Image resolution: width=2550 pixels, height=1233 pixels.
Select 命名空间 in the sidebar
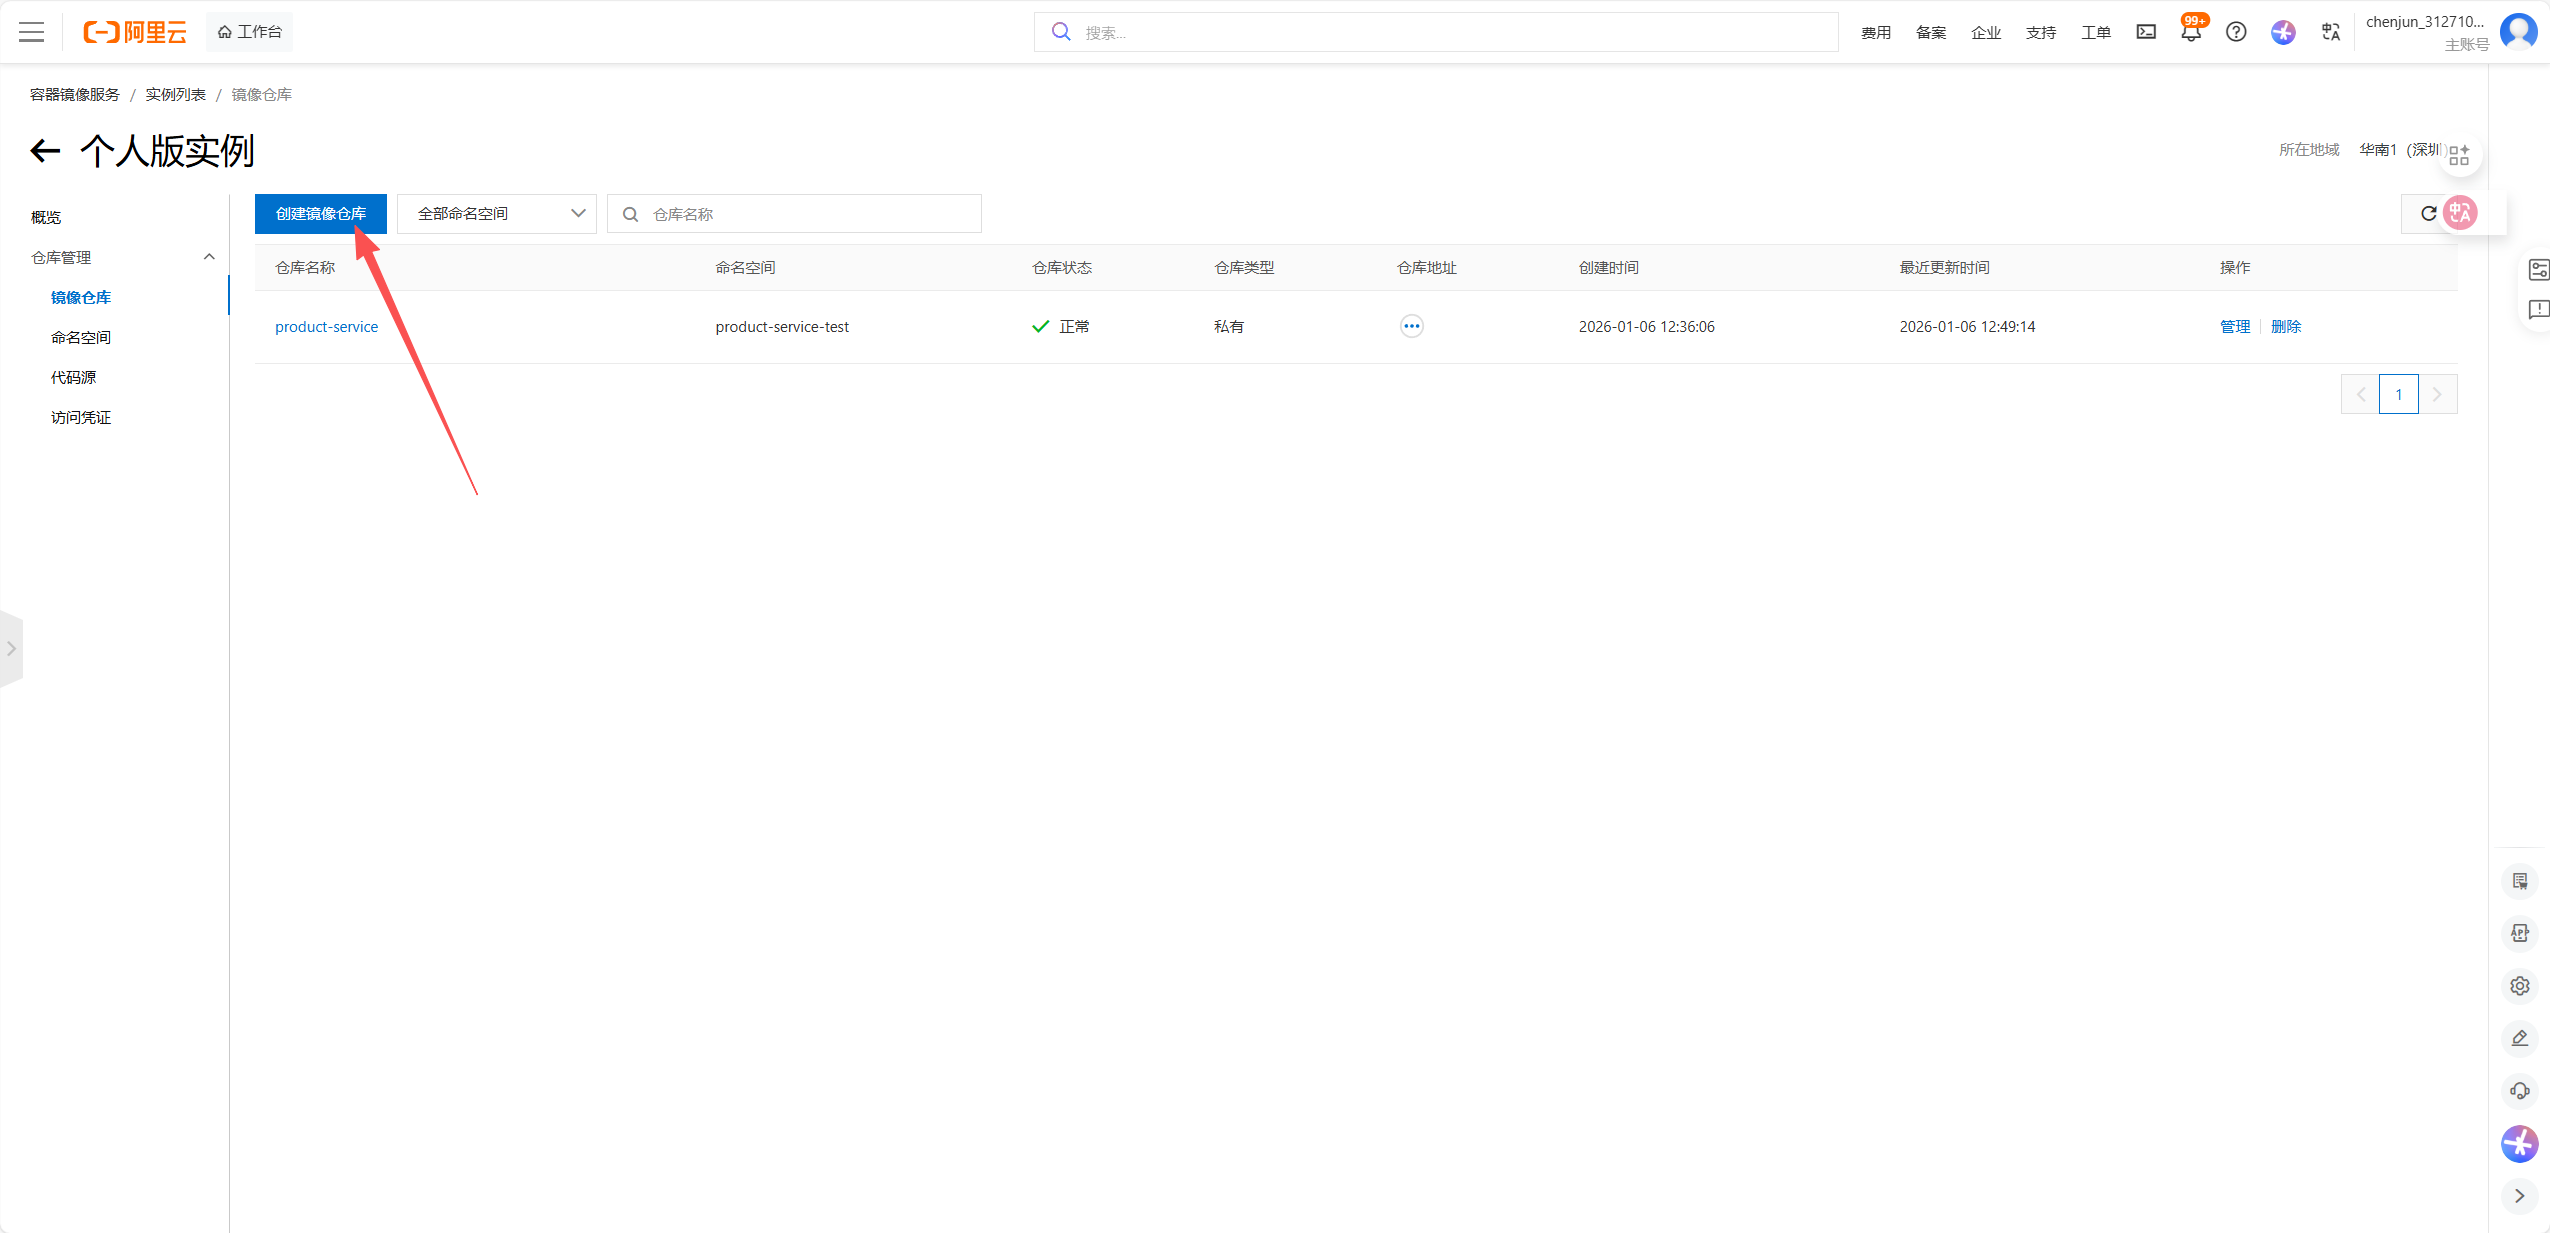pyautogui.click(x=81, y=337)
